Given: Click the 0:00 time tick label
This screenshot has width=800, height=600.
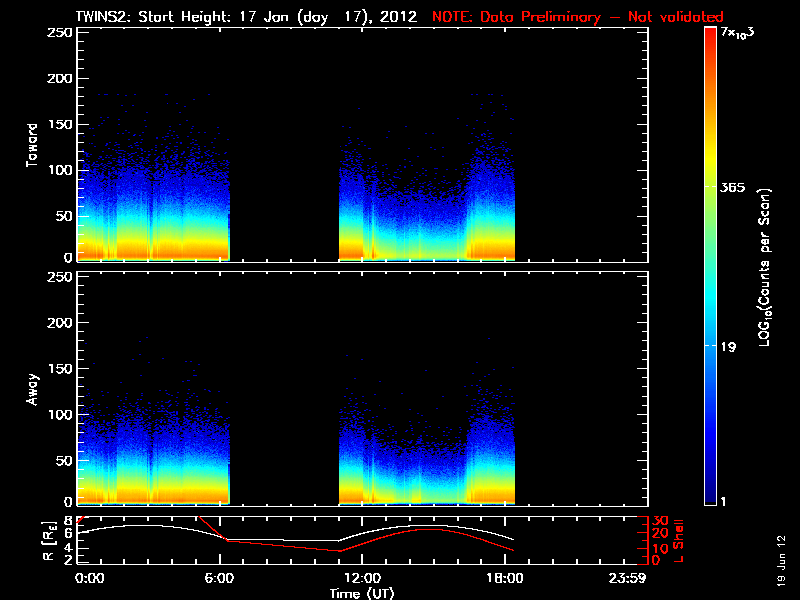Looking at the screenshot, I should [x=90, y=578].
